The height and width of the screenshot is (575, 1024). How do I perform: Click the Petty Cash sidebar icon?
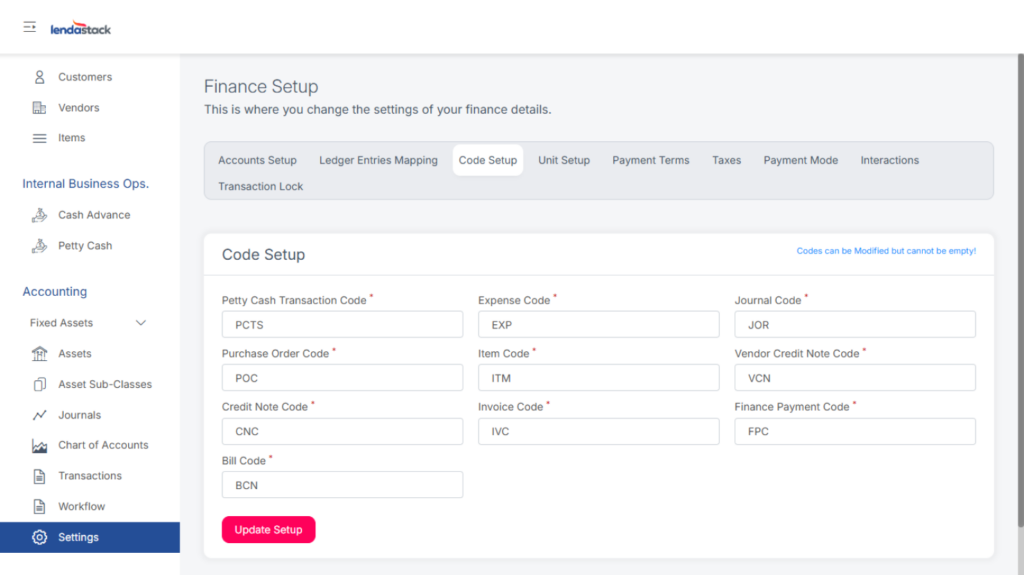click(40, 246)
